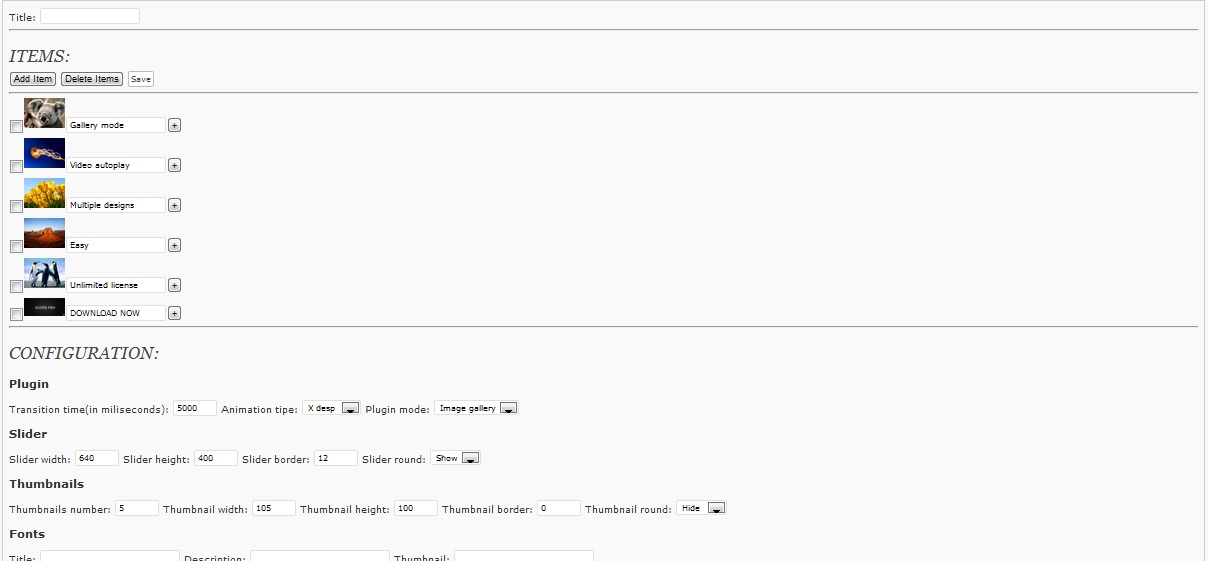
Task: Select the koala thumbnail image
Action: tap(45, 113)
